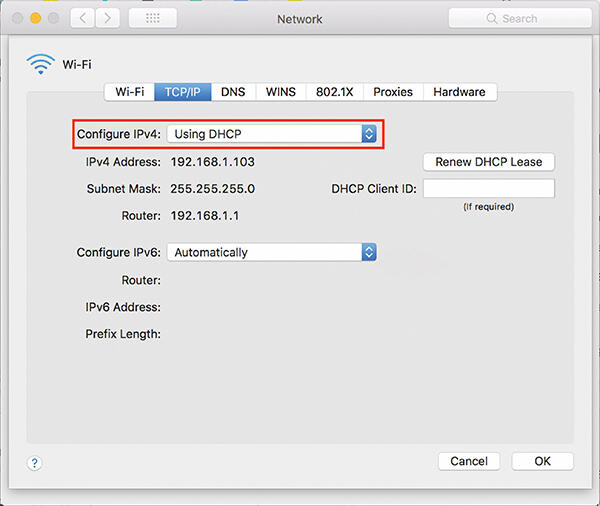This screenshot has height=506, width=600.
Task: Open the show-all grid icon
Action: 153,19
